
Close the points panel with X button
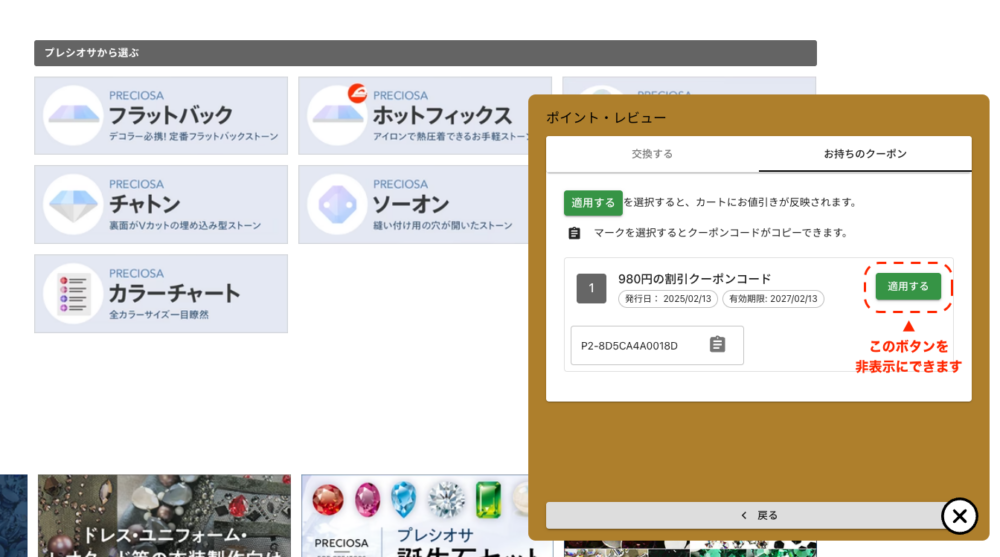[x=959, y=516]
